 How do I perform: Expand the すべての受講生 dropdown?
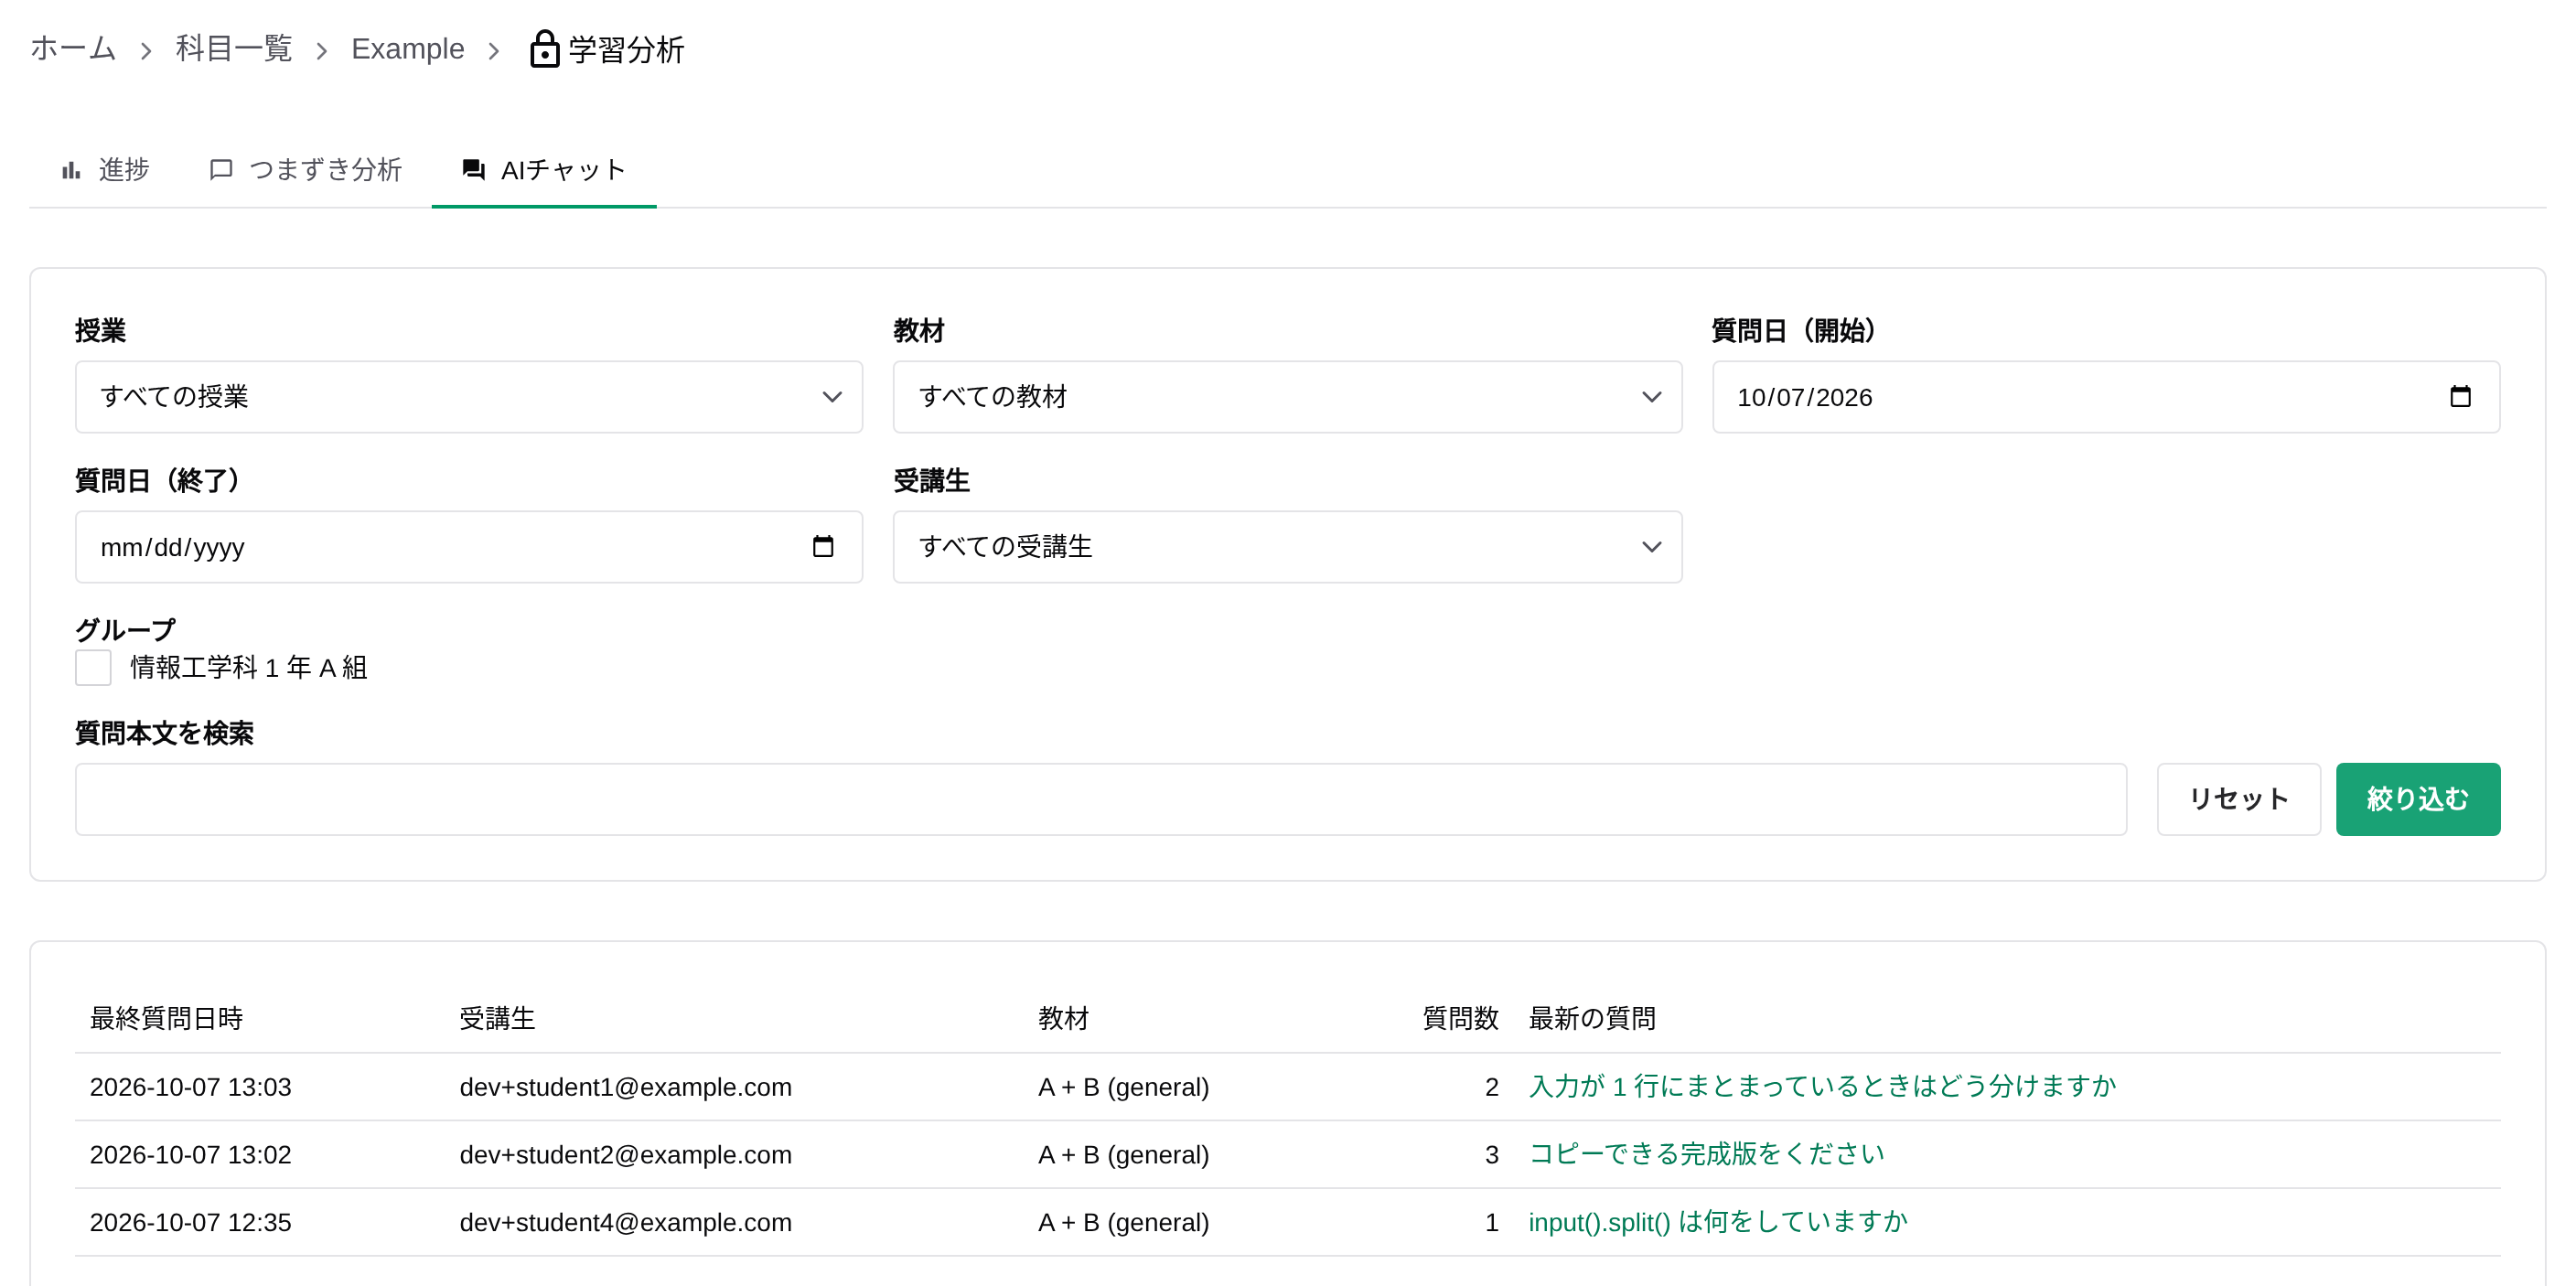(x=1287, y=547)
